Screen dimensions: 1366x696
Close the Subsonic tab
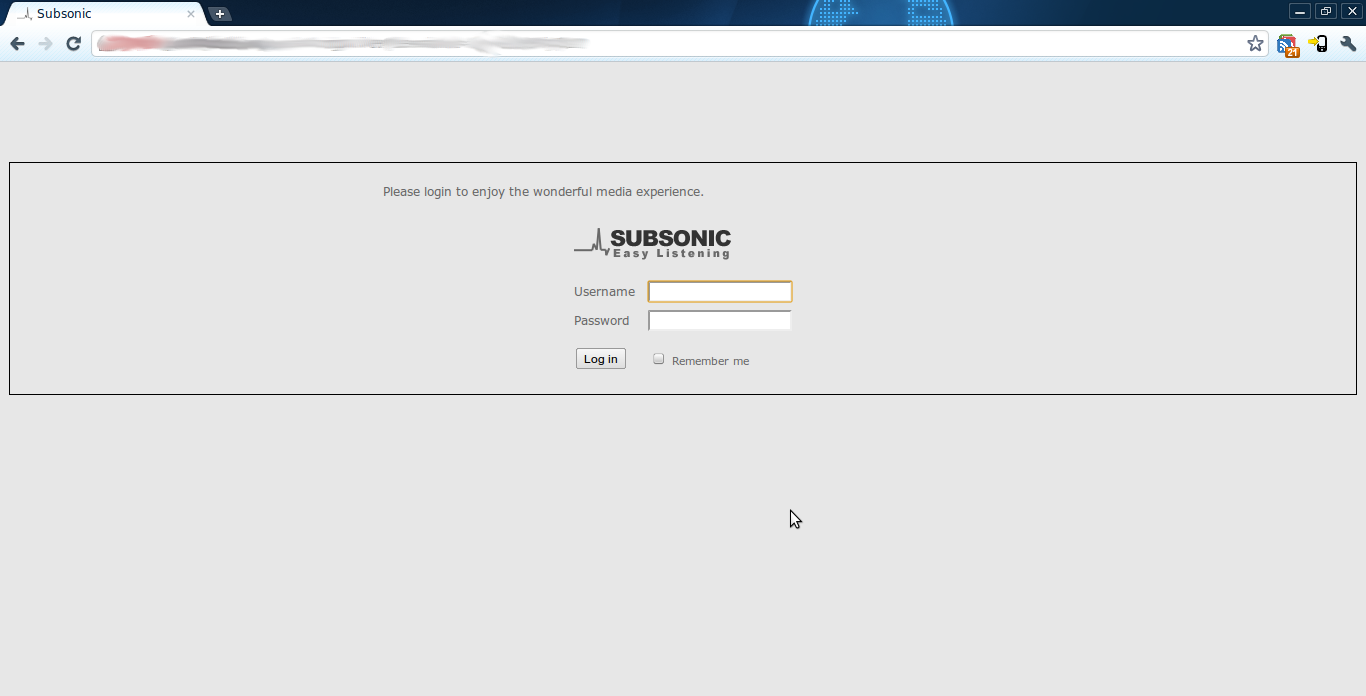(x=191, y=14)
